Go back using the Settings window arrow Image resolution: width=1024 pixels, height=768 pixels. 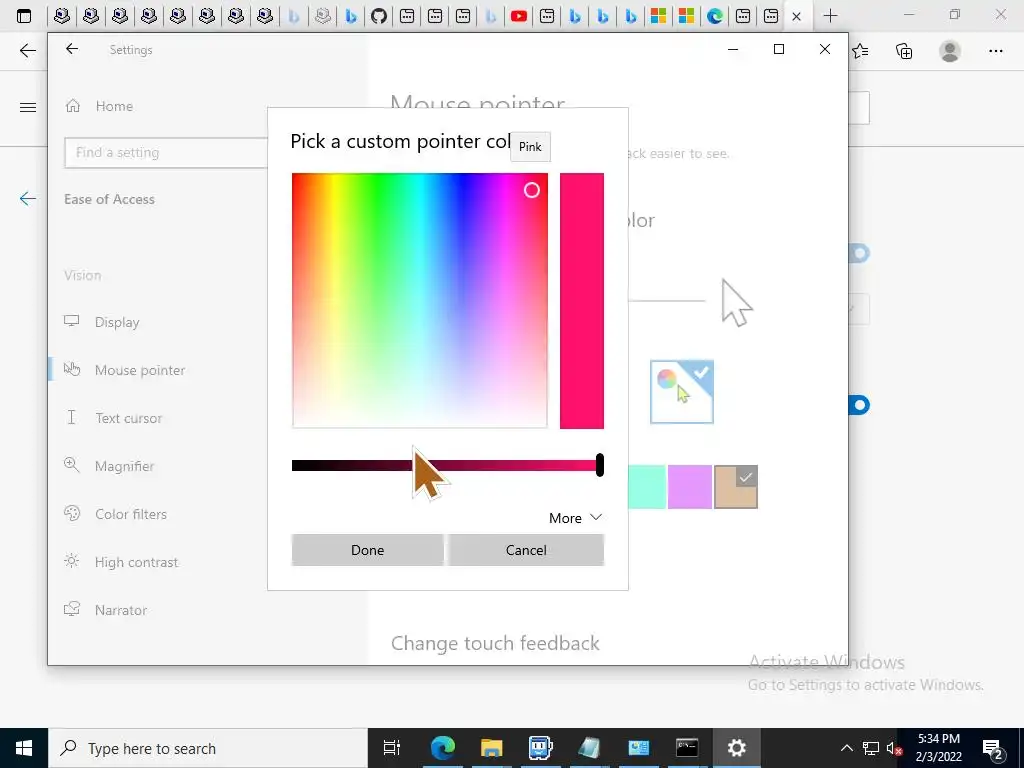click(72, 49)
